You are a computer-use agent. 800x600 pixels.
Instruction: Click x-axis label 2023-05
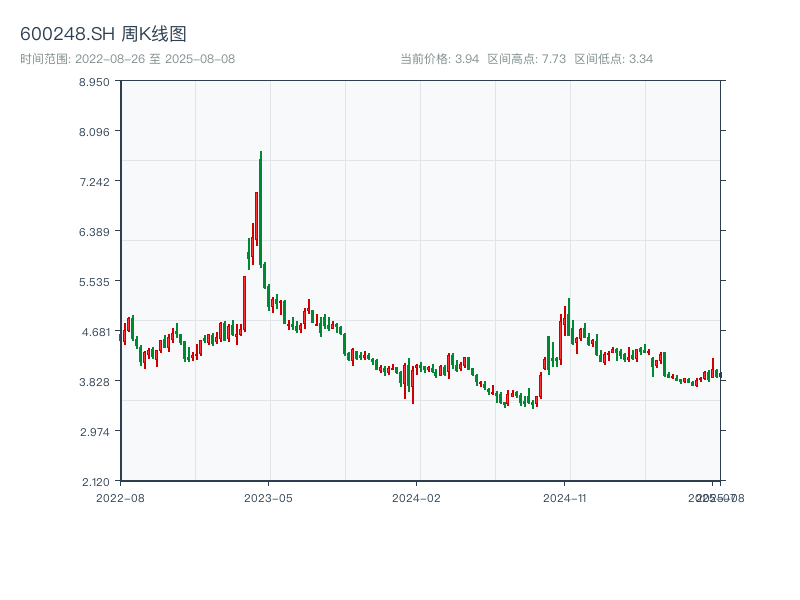tap(268, 498)
